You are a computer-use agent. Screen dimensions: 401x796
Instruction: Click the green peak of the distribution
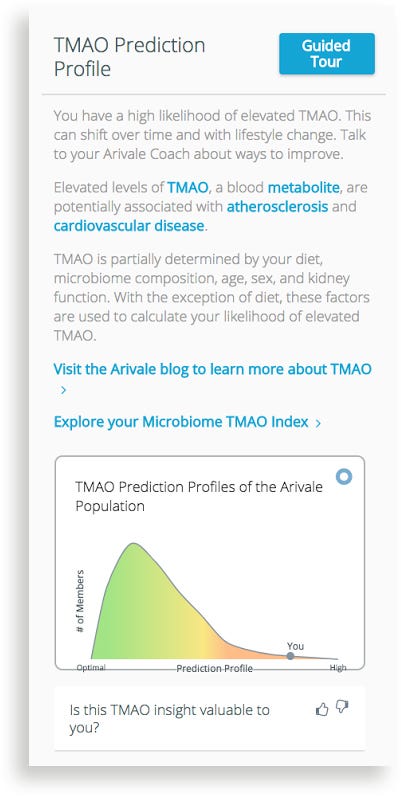[x=133, y=563]
